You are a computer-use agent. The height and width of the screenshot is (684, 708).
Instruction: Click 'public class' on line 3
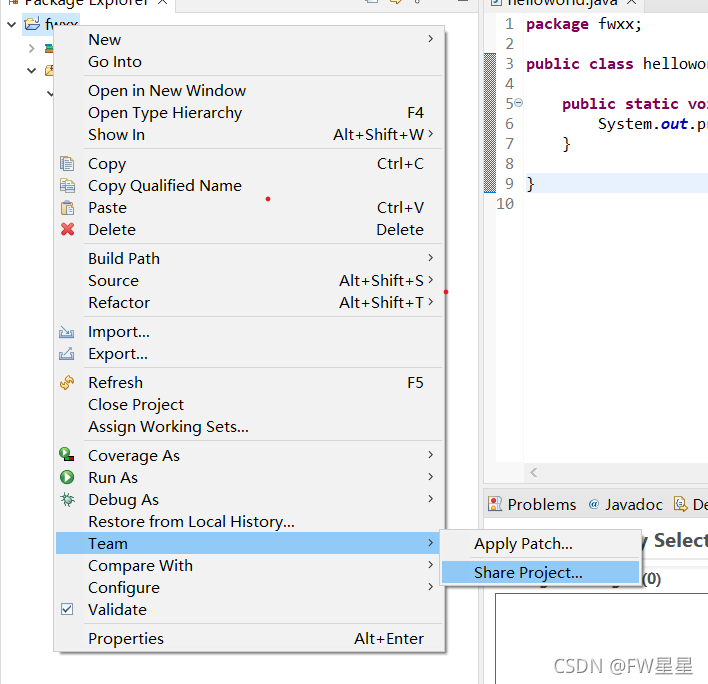[x=580, y=64]
